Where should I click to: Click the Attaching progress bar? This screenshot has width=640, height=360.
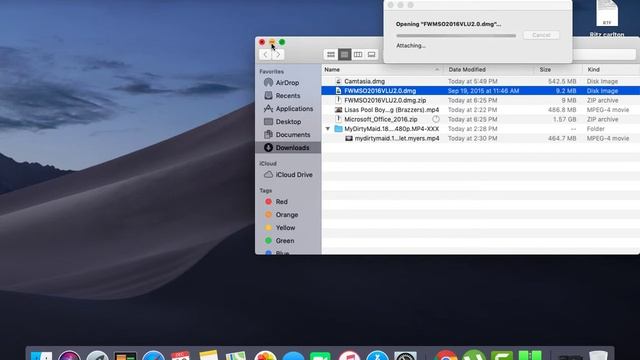coord(456,36)
